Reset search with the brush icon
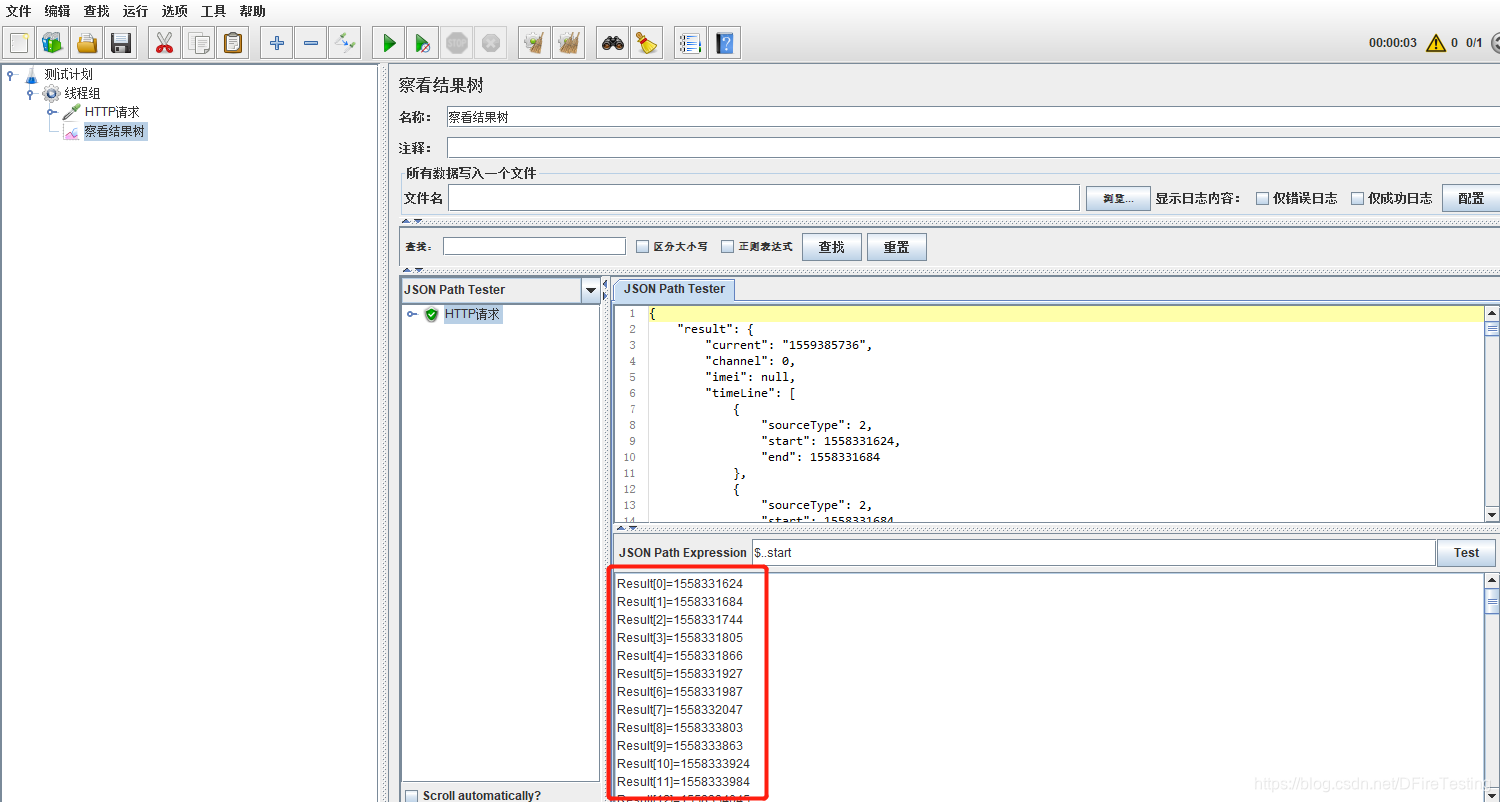The height and width of the screenshot is (802, 1500). click(647, 43)
